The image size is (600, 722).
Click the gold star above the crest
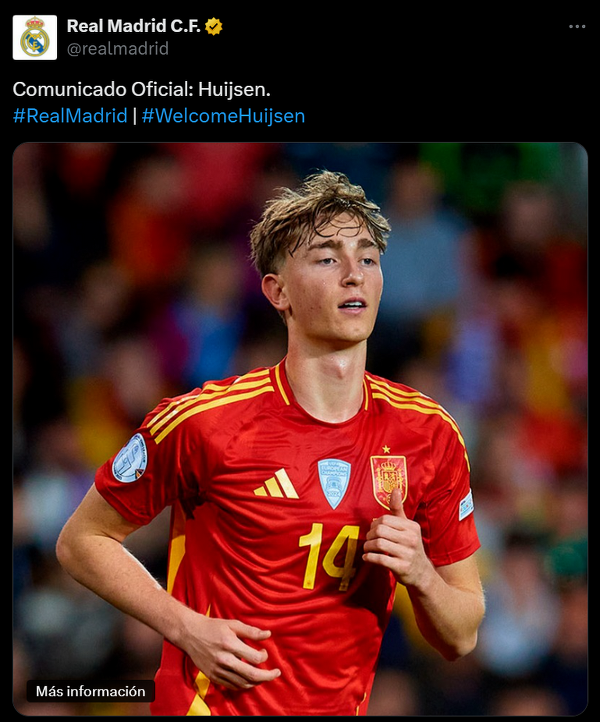pyautogui.click(x=386, y=448)
